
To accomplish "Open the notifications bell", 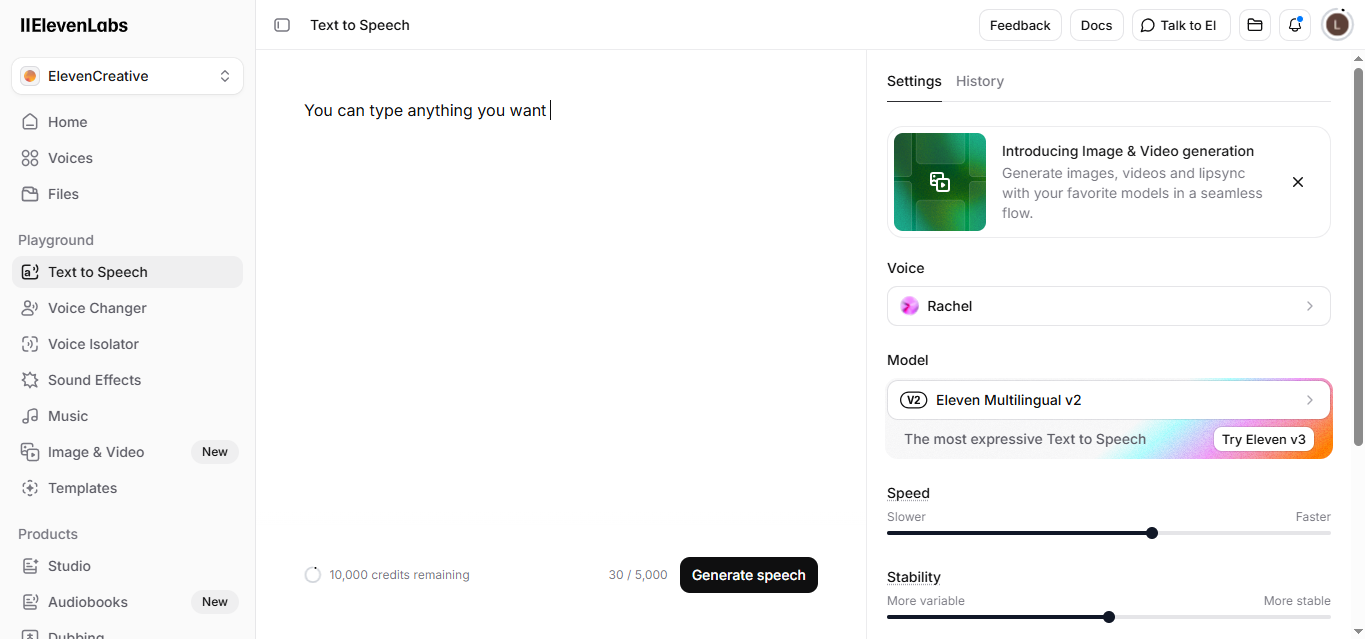I will tap(1295, 24).
